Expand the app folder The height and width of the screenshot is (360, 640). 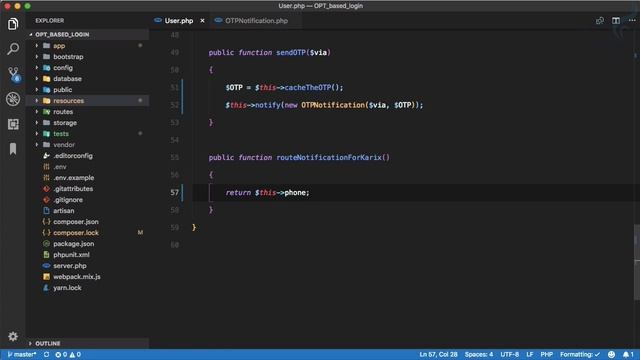click(x=88, y=46)
